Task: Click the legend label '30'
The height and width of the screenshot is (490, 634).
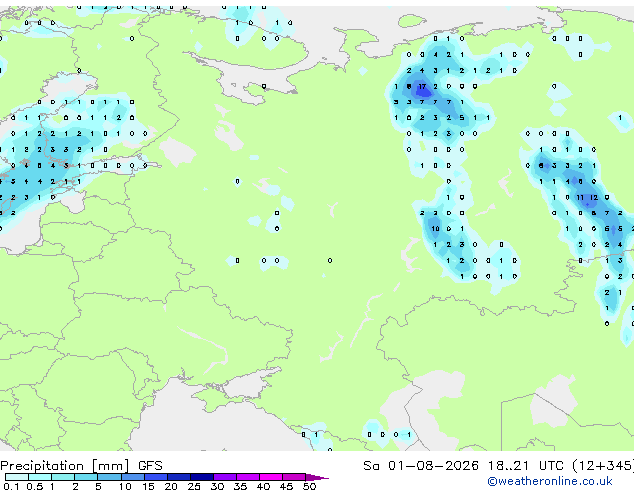Action: pyautogui.click(x=217, y=486)
